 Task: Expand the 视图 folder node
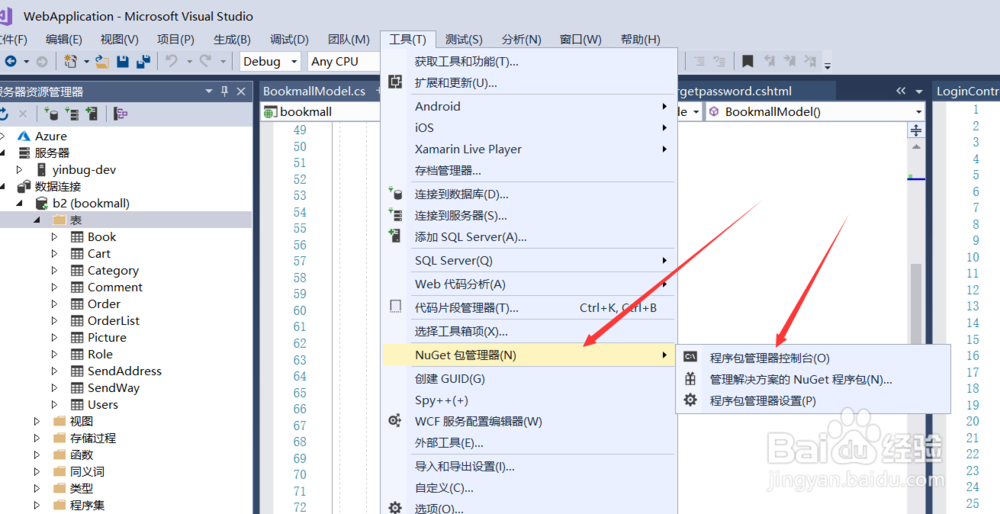(36, 421)
